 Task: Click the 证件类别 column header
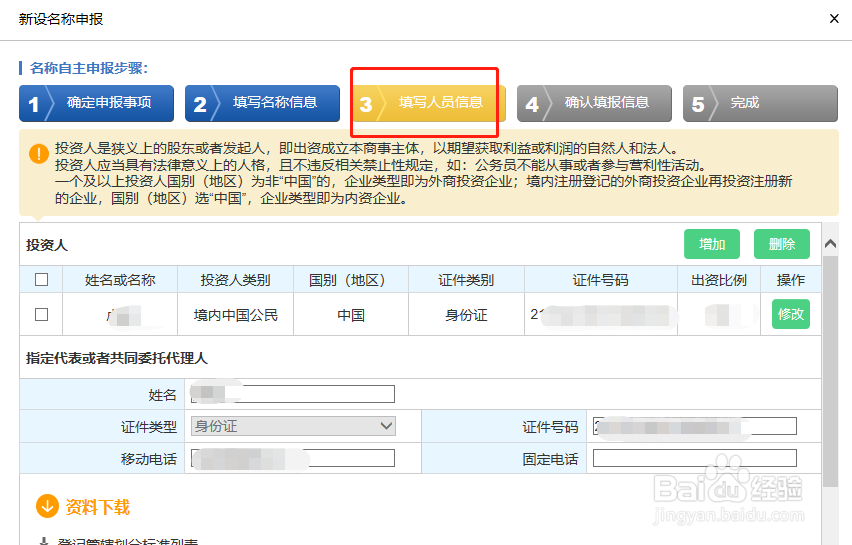click(466, 280)
